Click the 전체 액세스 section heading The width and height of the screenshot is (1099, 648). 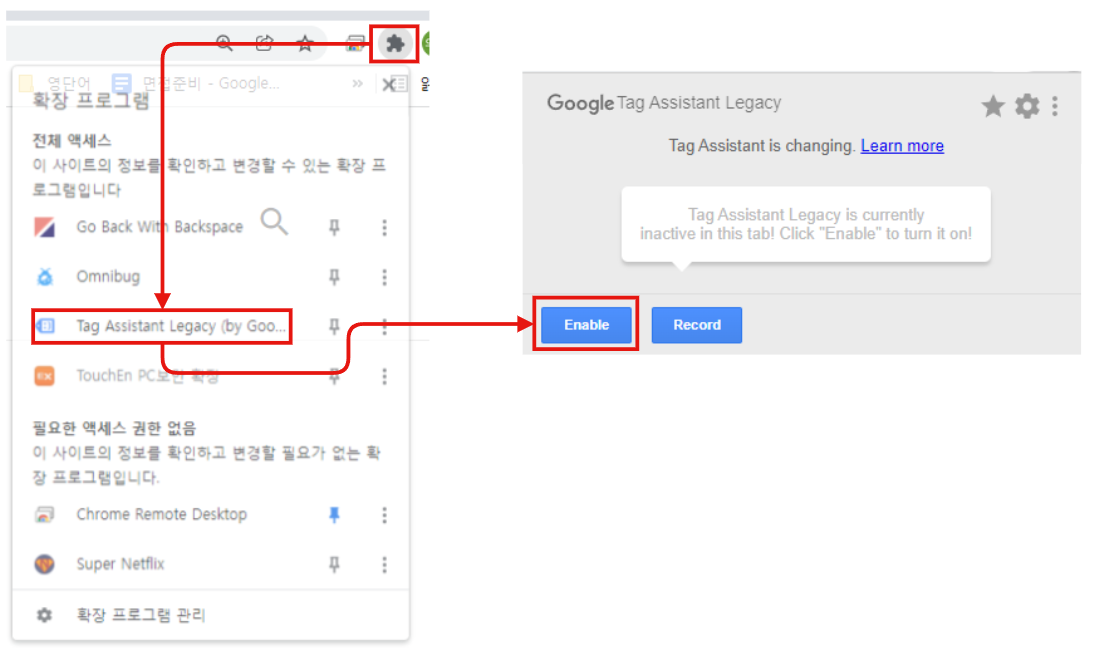[x=71, y=141]
